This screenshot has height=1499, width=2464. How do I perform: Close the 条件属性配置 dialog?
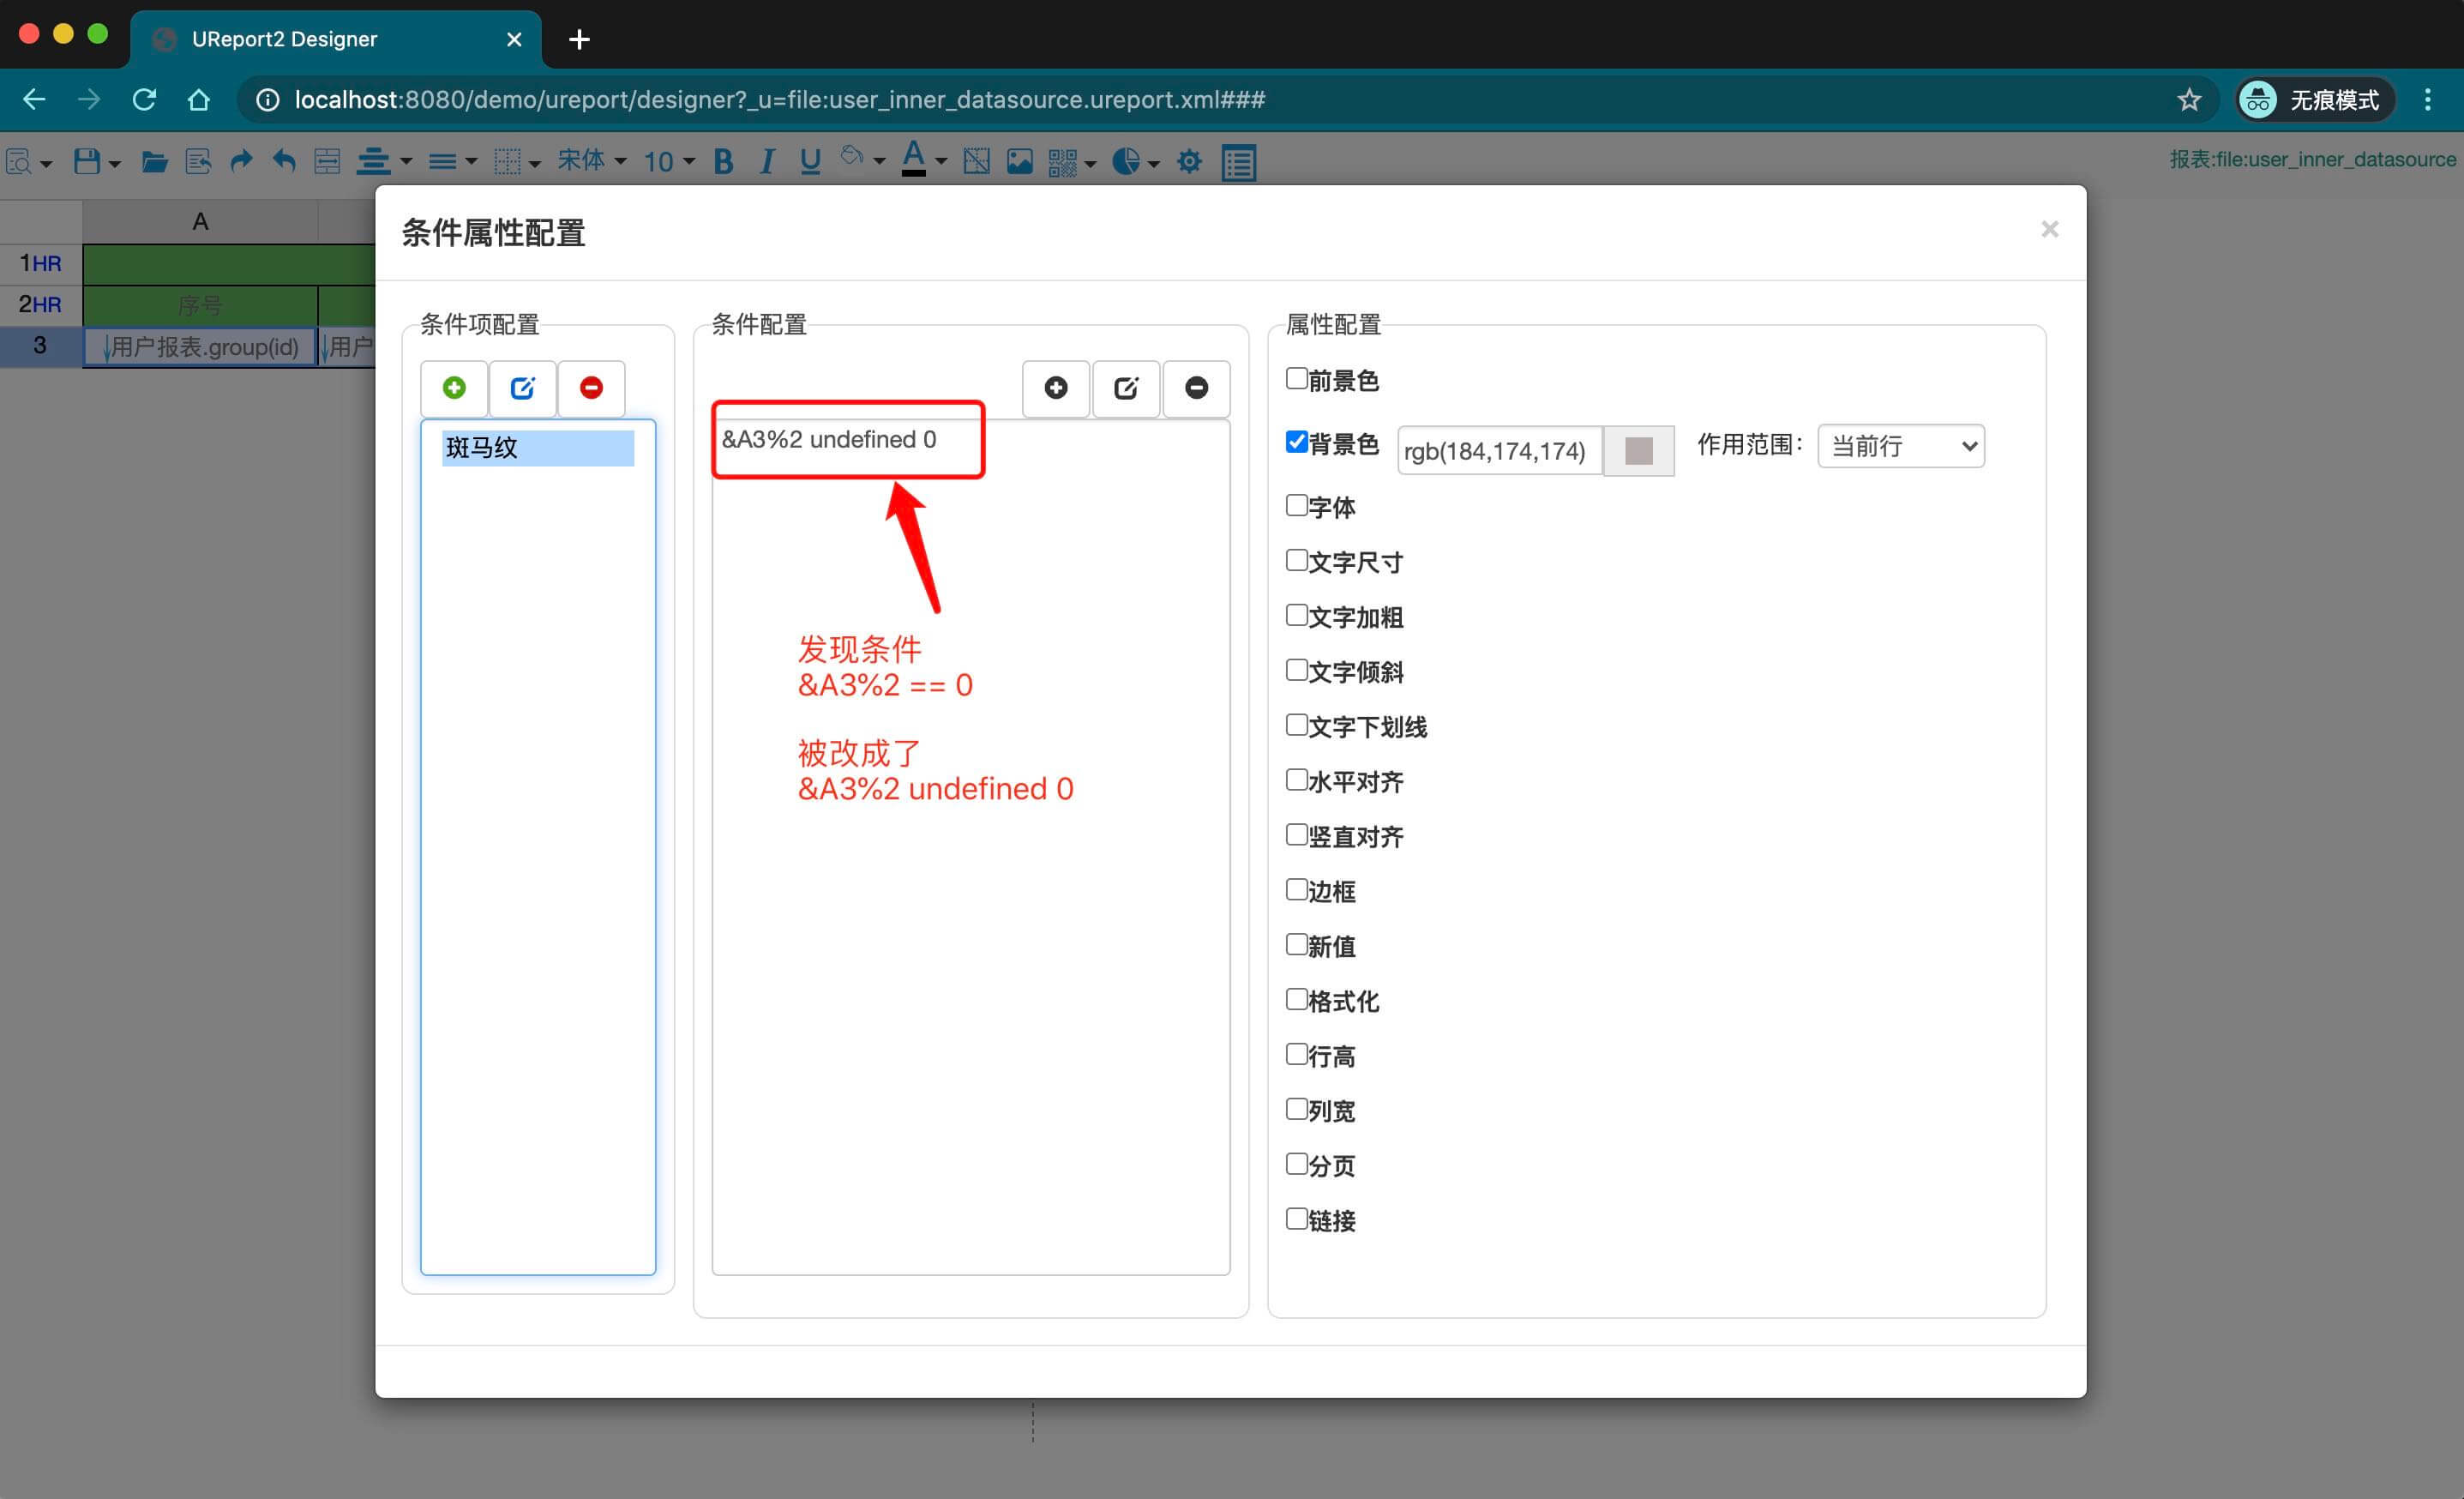pos(2050,229)
